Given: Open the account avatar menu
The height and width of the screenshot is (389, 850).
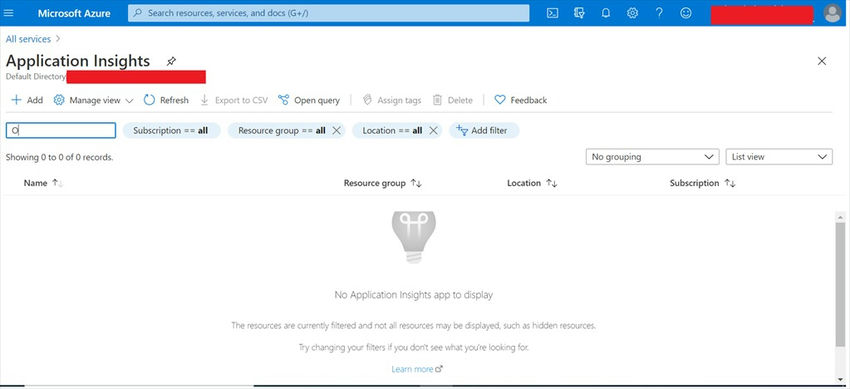Looking at the screenshot, I should pos(832,13).
